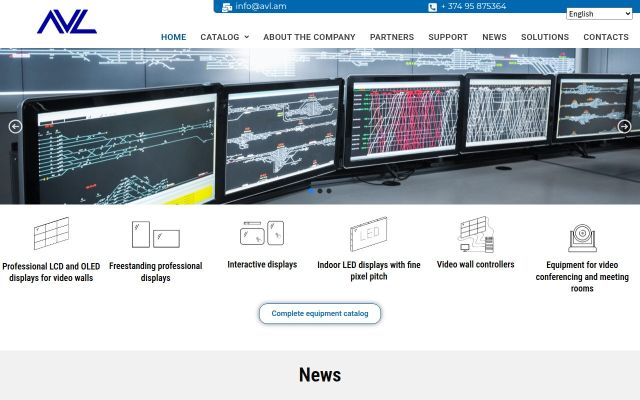
Task: Open the Support menu item
Action: [448, 37]
